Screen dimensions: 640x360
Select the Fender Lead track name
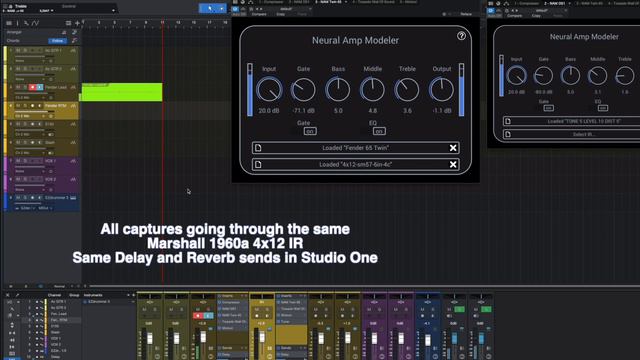pos(56,87)
